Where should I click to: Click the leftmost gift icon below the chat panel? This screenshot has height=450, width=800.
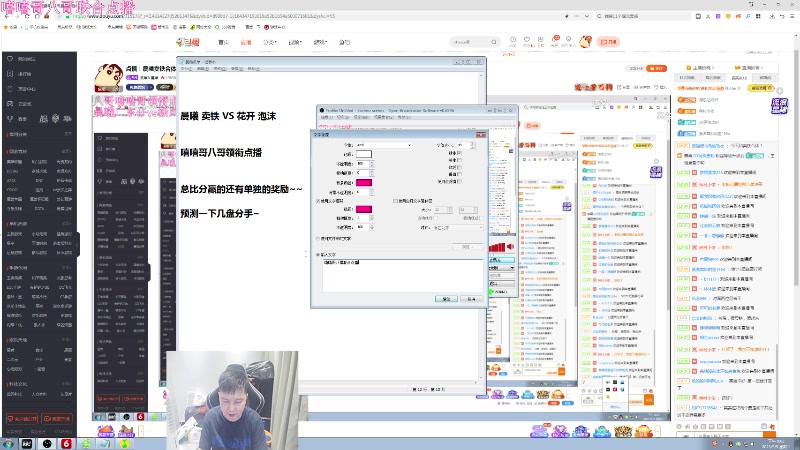click(539, 431)
